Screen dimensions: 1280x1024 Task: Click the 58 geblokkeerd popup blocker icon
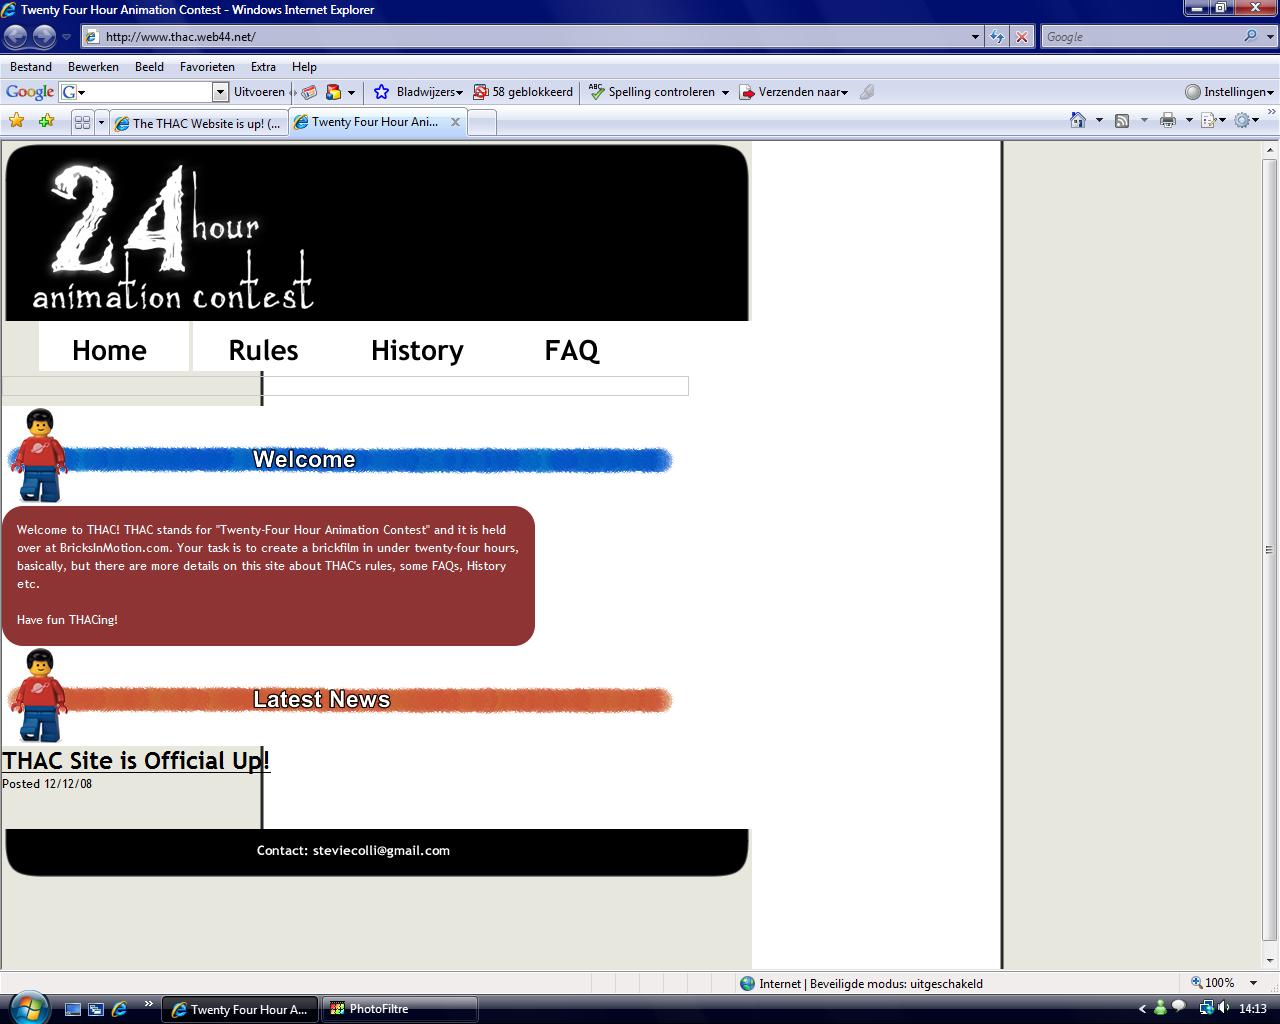523,92
